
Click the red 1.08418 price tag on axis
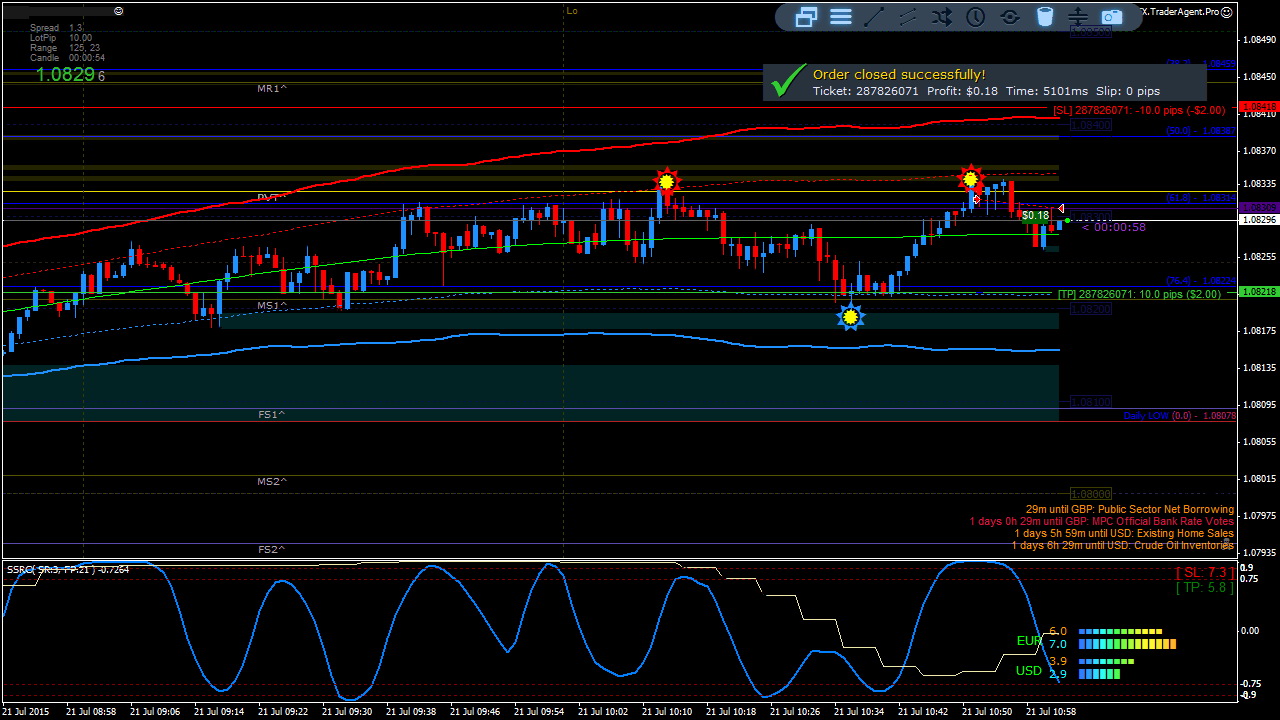click(x=1258, y=106)
